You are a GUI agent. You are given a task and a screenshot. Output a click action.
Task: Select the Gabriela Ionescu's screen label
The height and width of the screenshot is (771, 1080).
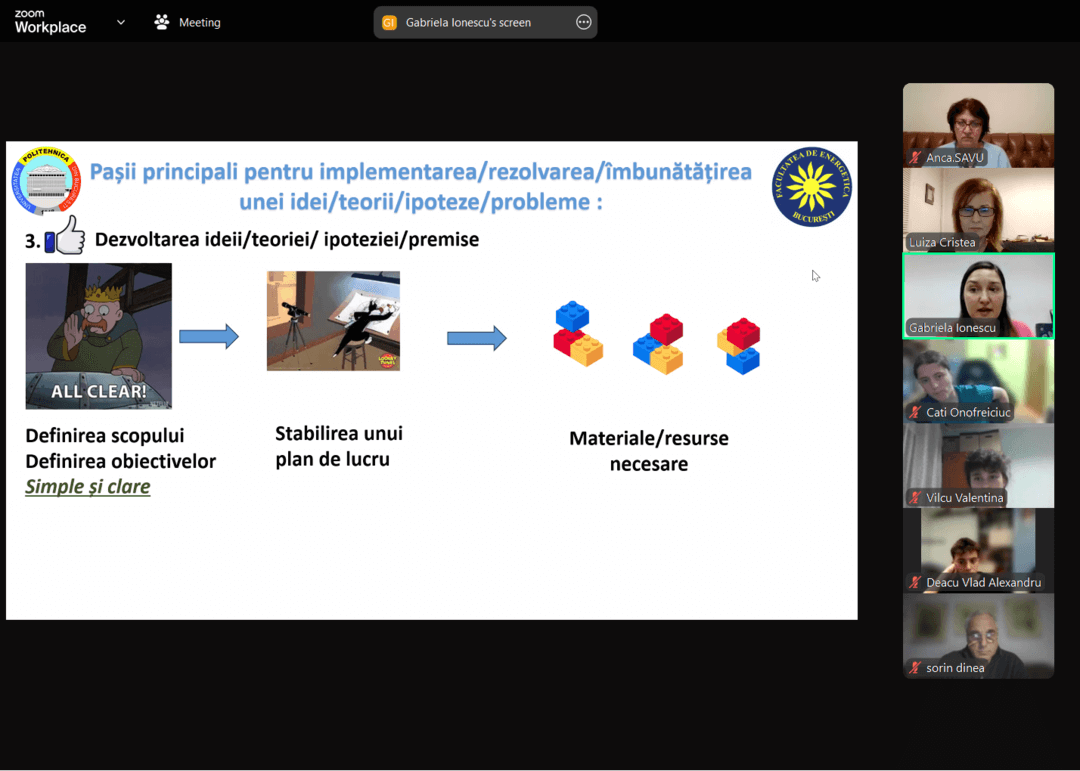(x=468, y=22)
